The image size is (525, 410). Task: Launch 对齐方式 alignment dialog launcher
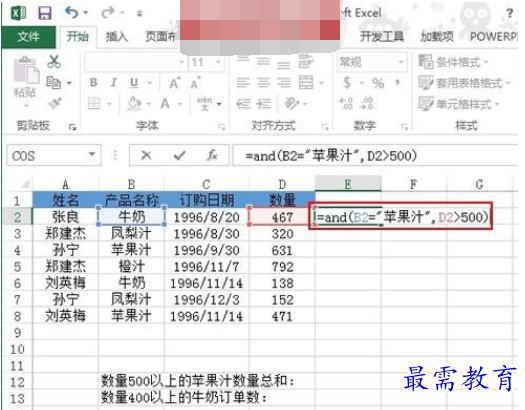pyautogui.click(x=325, y=127)
